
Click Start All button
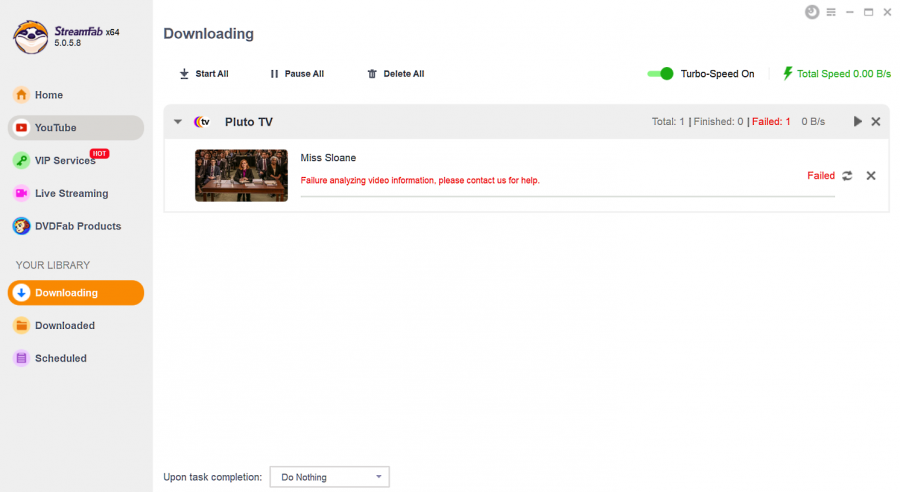pos(204,73)
